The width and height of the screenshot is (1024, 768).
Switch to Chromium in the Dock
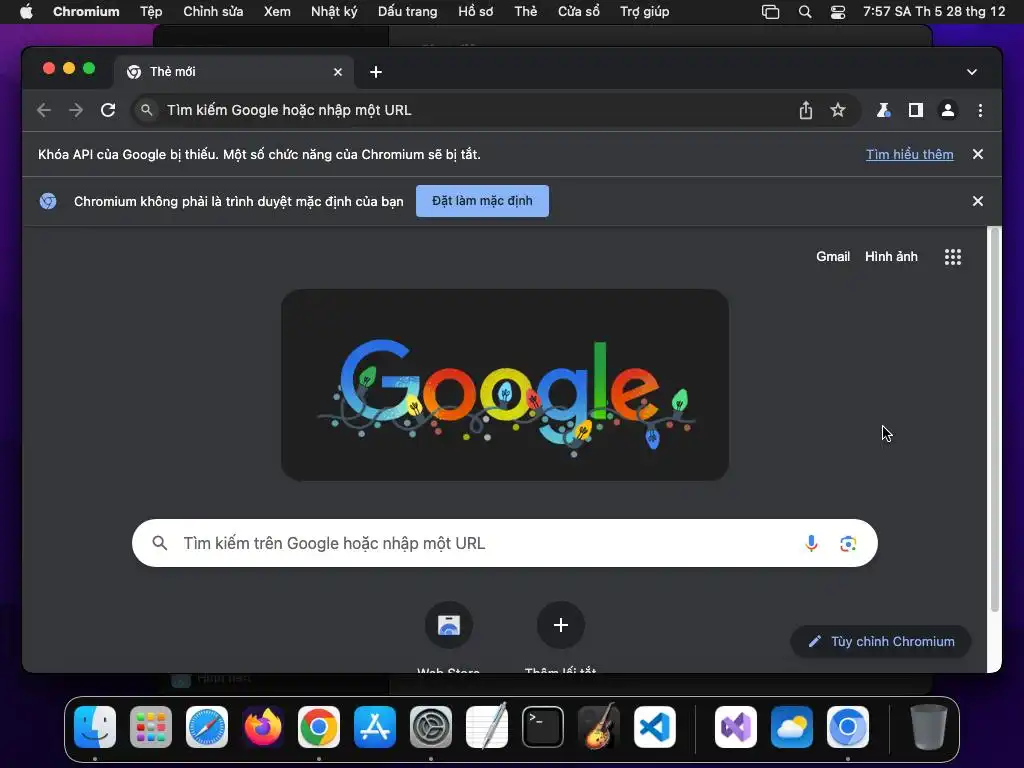848,727
